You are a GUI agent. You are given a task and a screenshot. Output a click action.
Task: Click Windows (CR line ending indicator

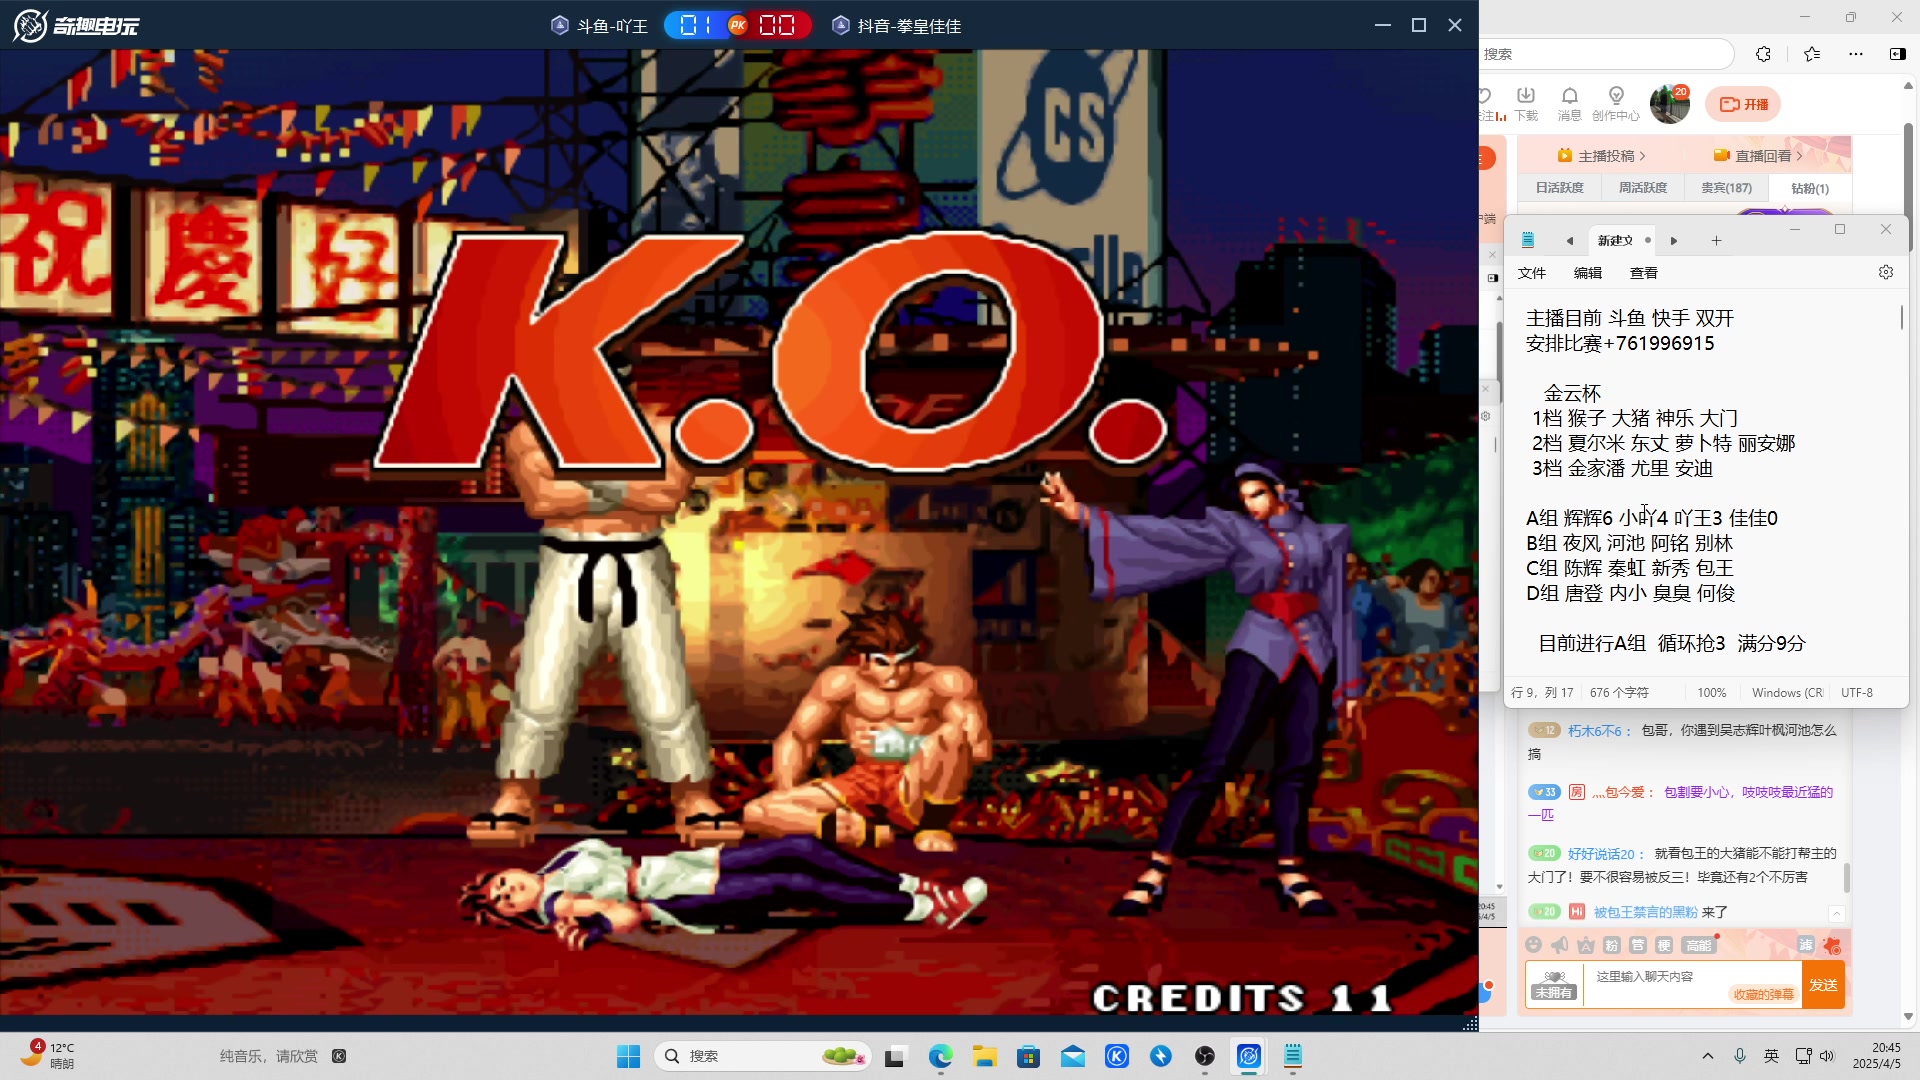[x=1787, y=693]
